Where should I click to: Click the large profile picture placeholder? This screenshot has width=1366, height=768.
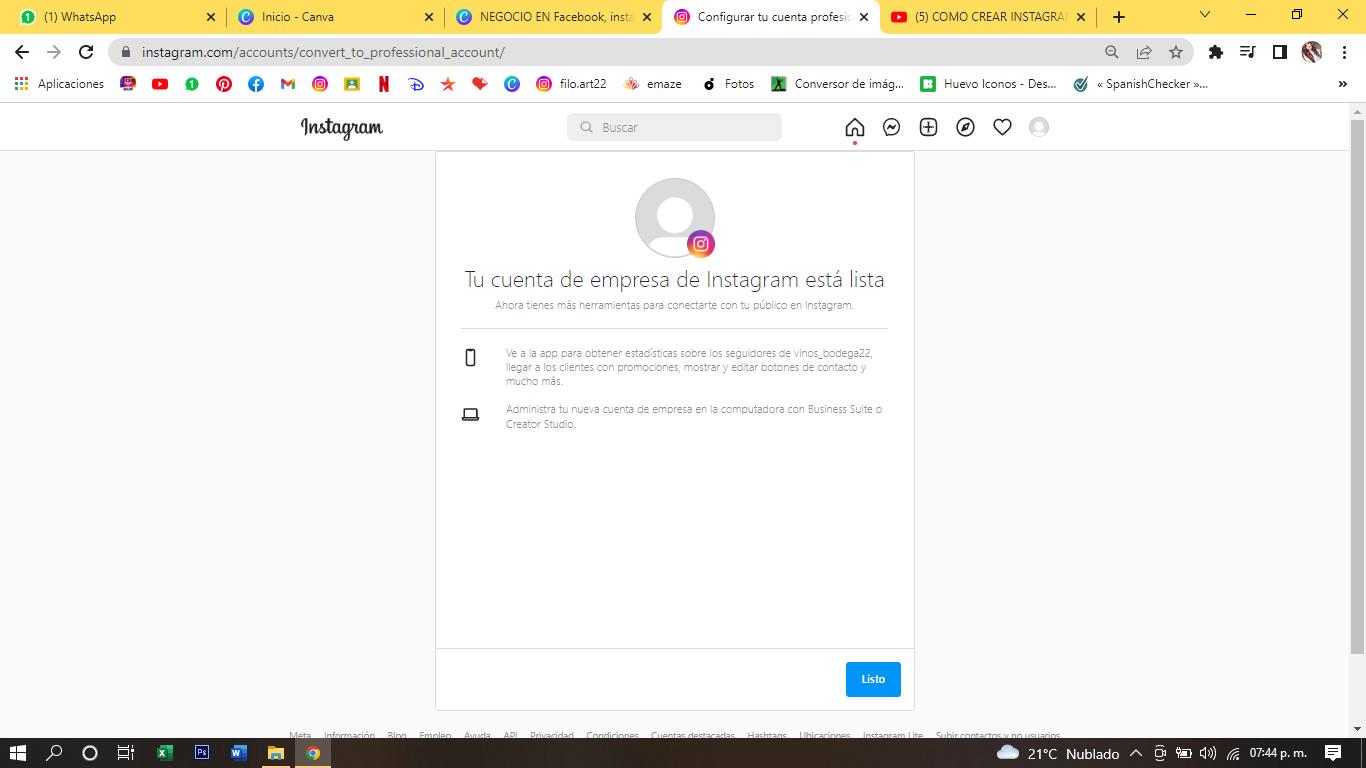675,218
